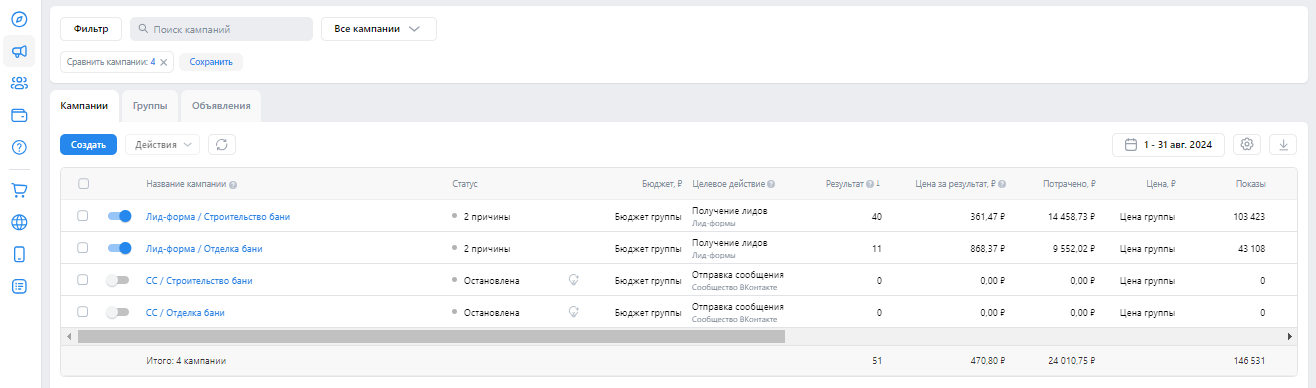Screen dimensions: 1316x388
Task: Open the Лид-форма / Отделка бани campaign link
Action: pyautogui.click(x=204, y=248)
